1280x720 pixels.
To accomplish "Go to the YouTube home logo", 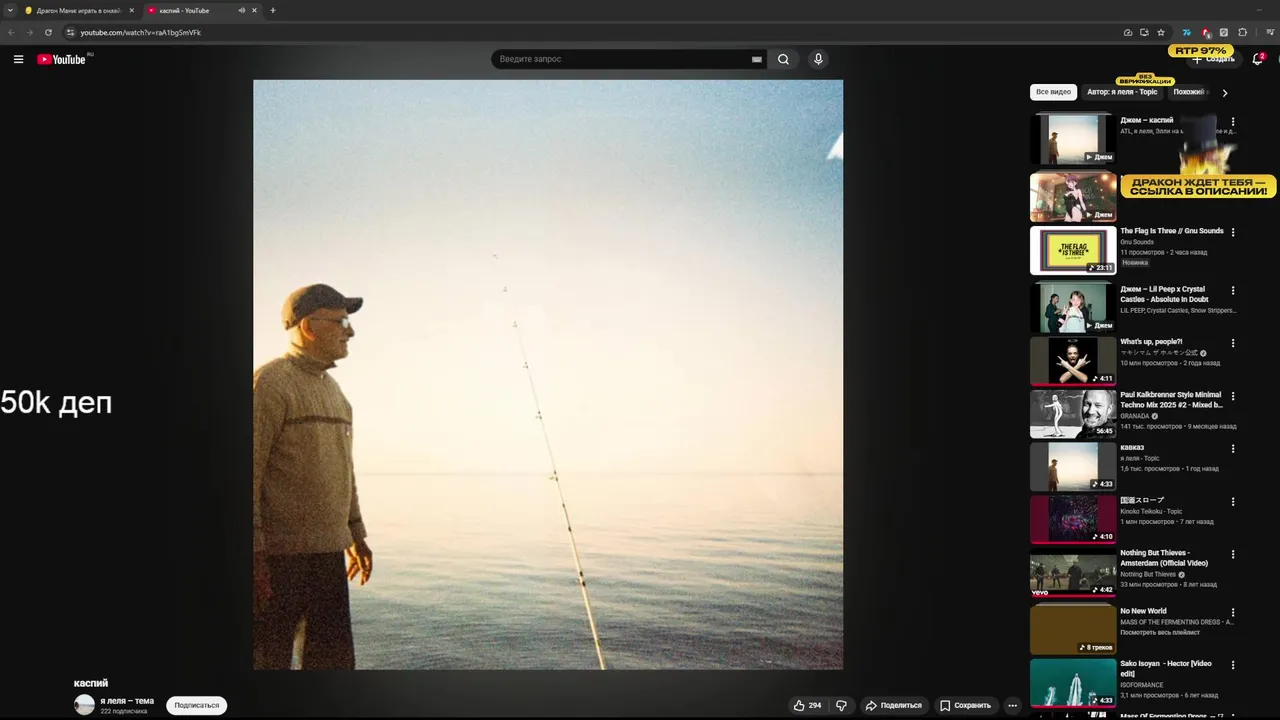I will [62, 59].
